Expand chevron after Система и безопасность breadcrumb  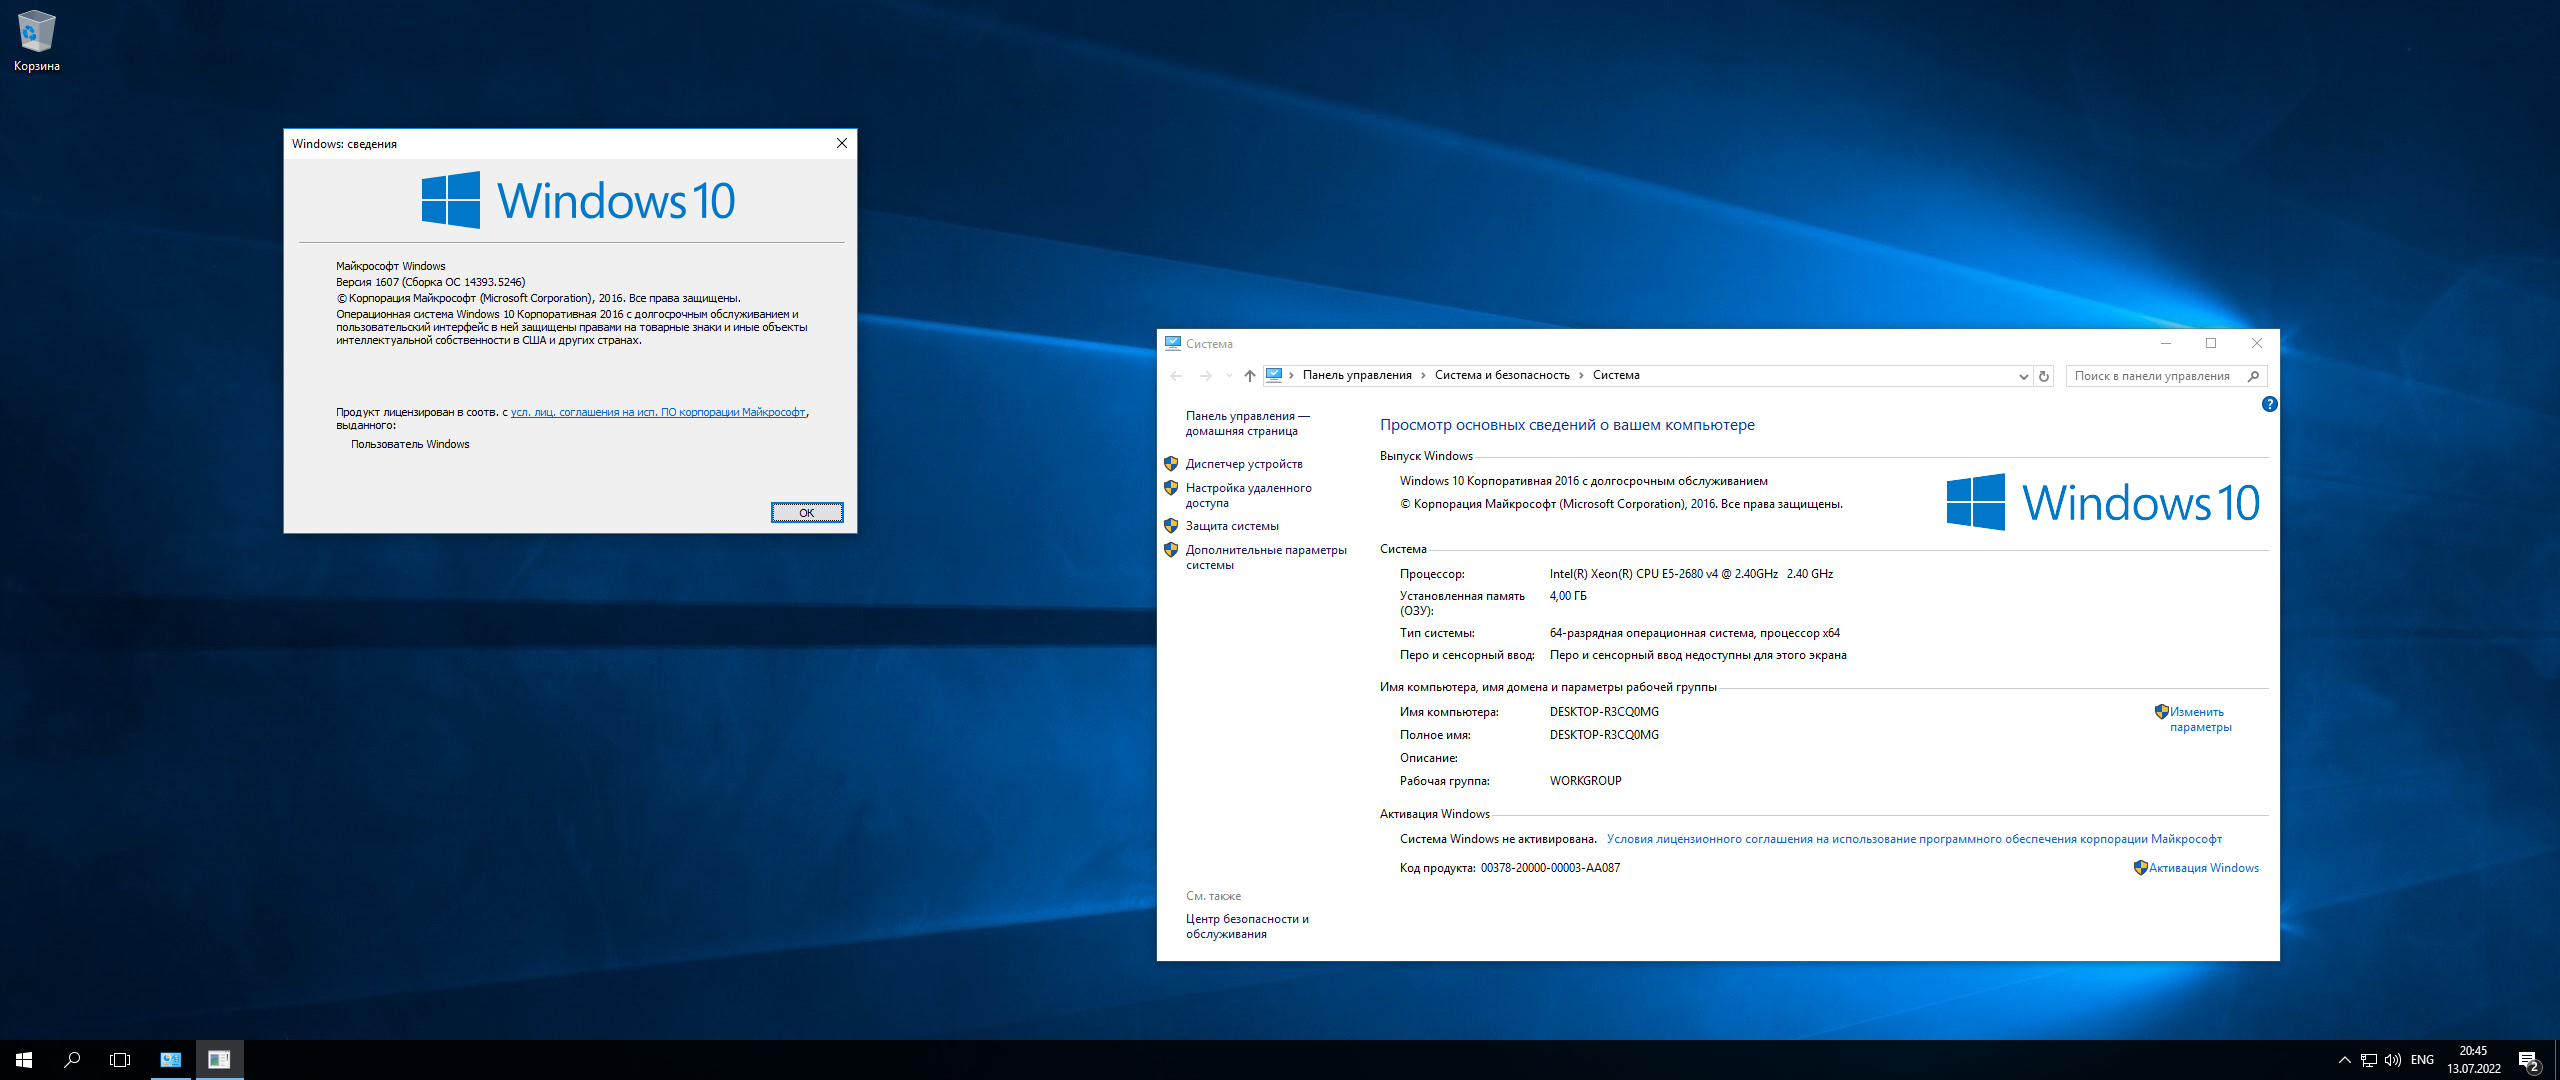coord(1581,375)
